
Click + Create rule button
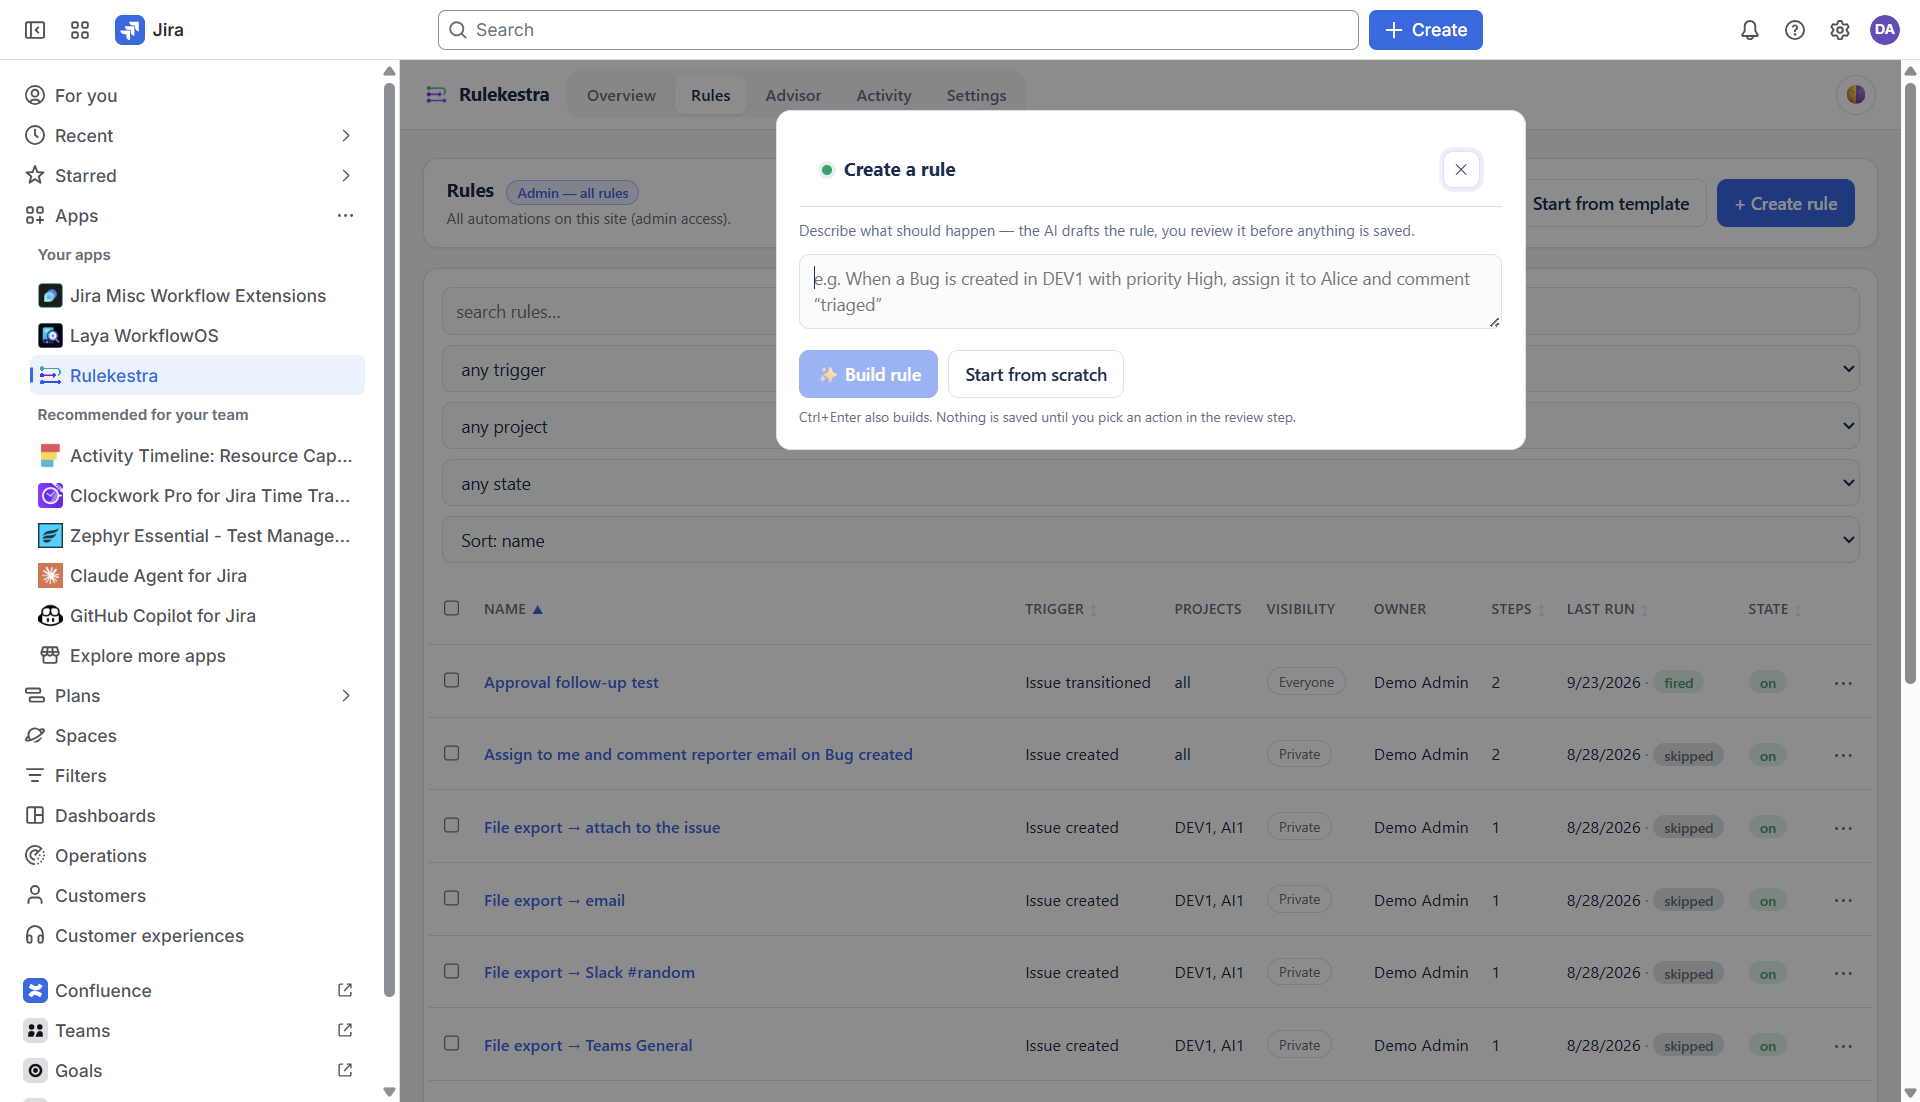coord(1785,203)
